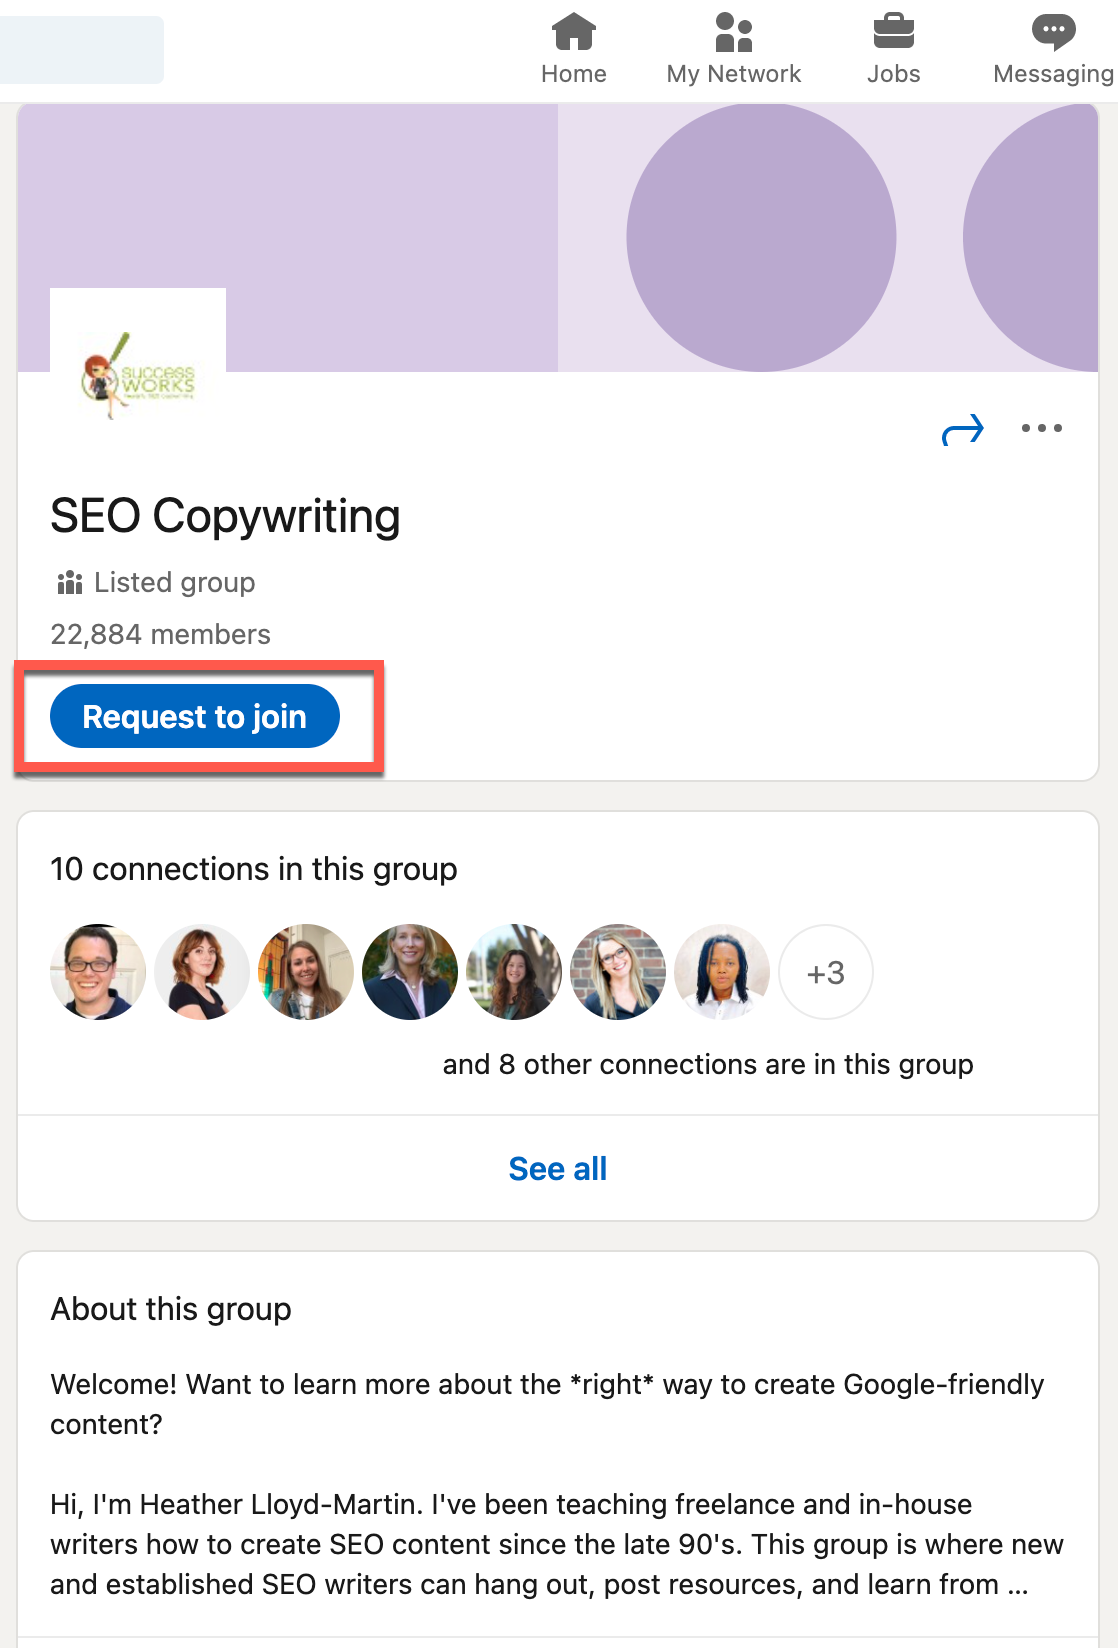Expand the truncated group description ellipsis
This screenshot has width=1118, height=1648.
1017,1585
